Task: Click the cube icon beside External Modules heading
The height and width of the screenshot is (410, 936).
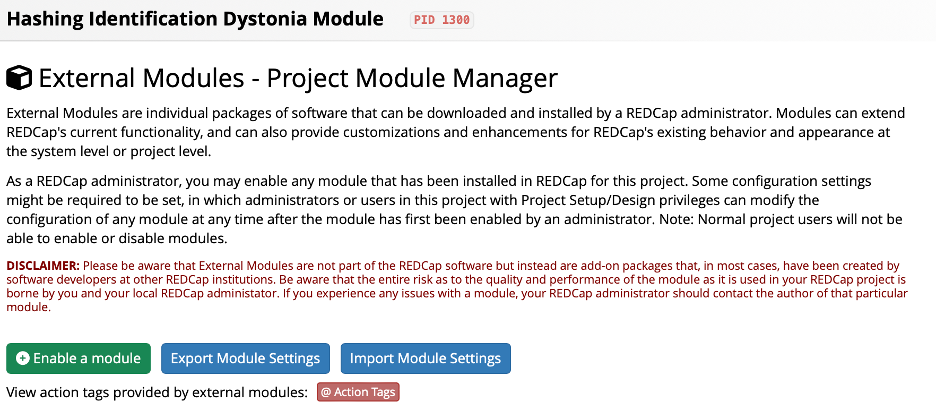Action: click(19, 78)
